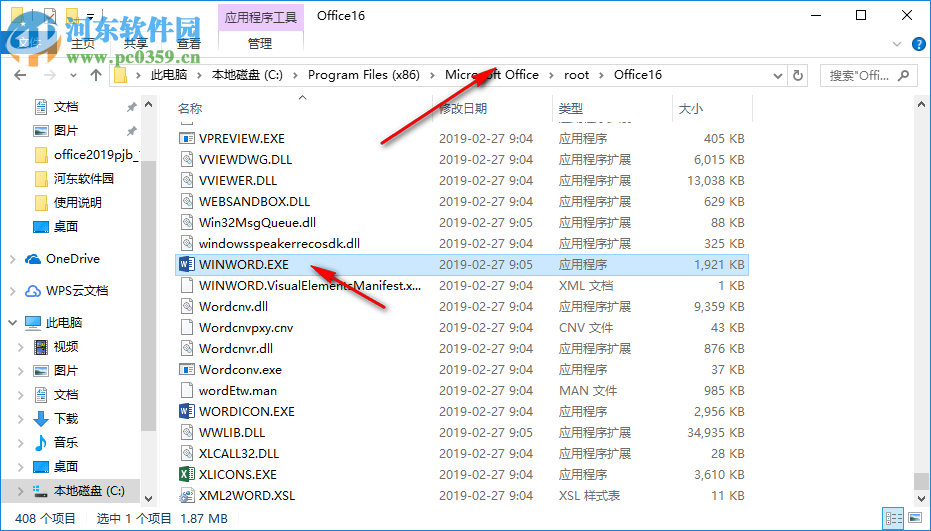Image resolution: width=931 pixels, height=531 pixels.
Task: Select the wordEtw.man file icon
Action: (187, 390)
